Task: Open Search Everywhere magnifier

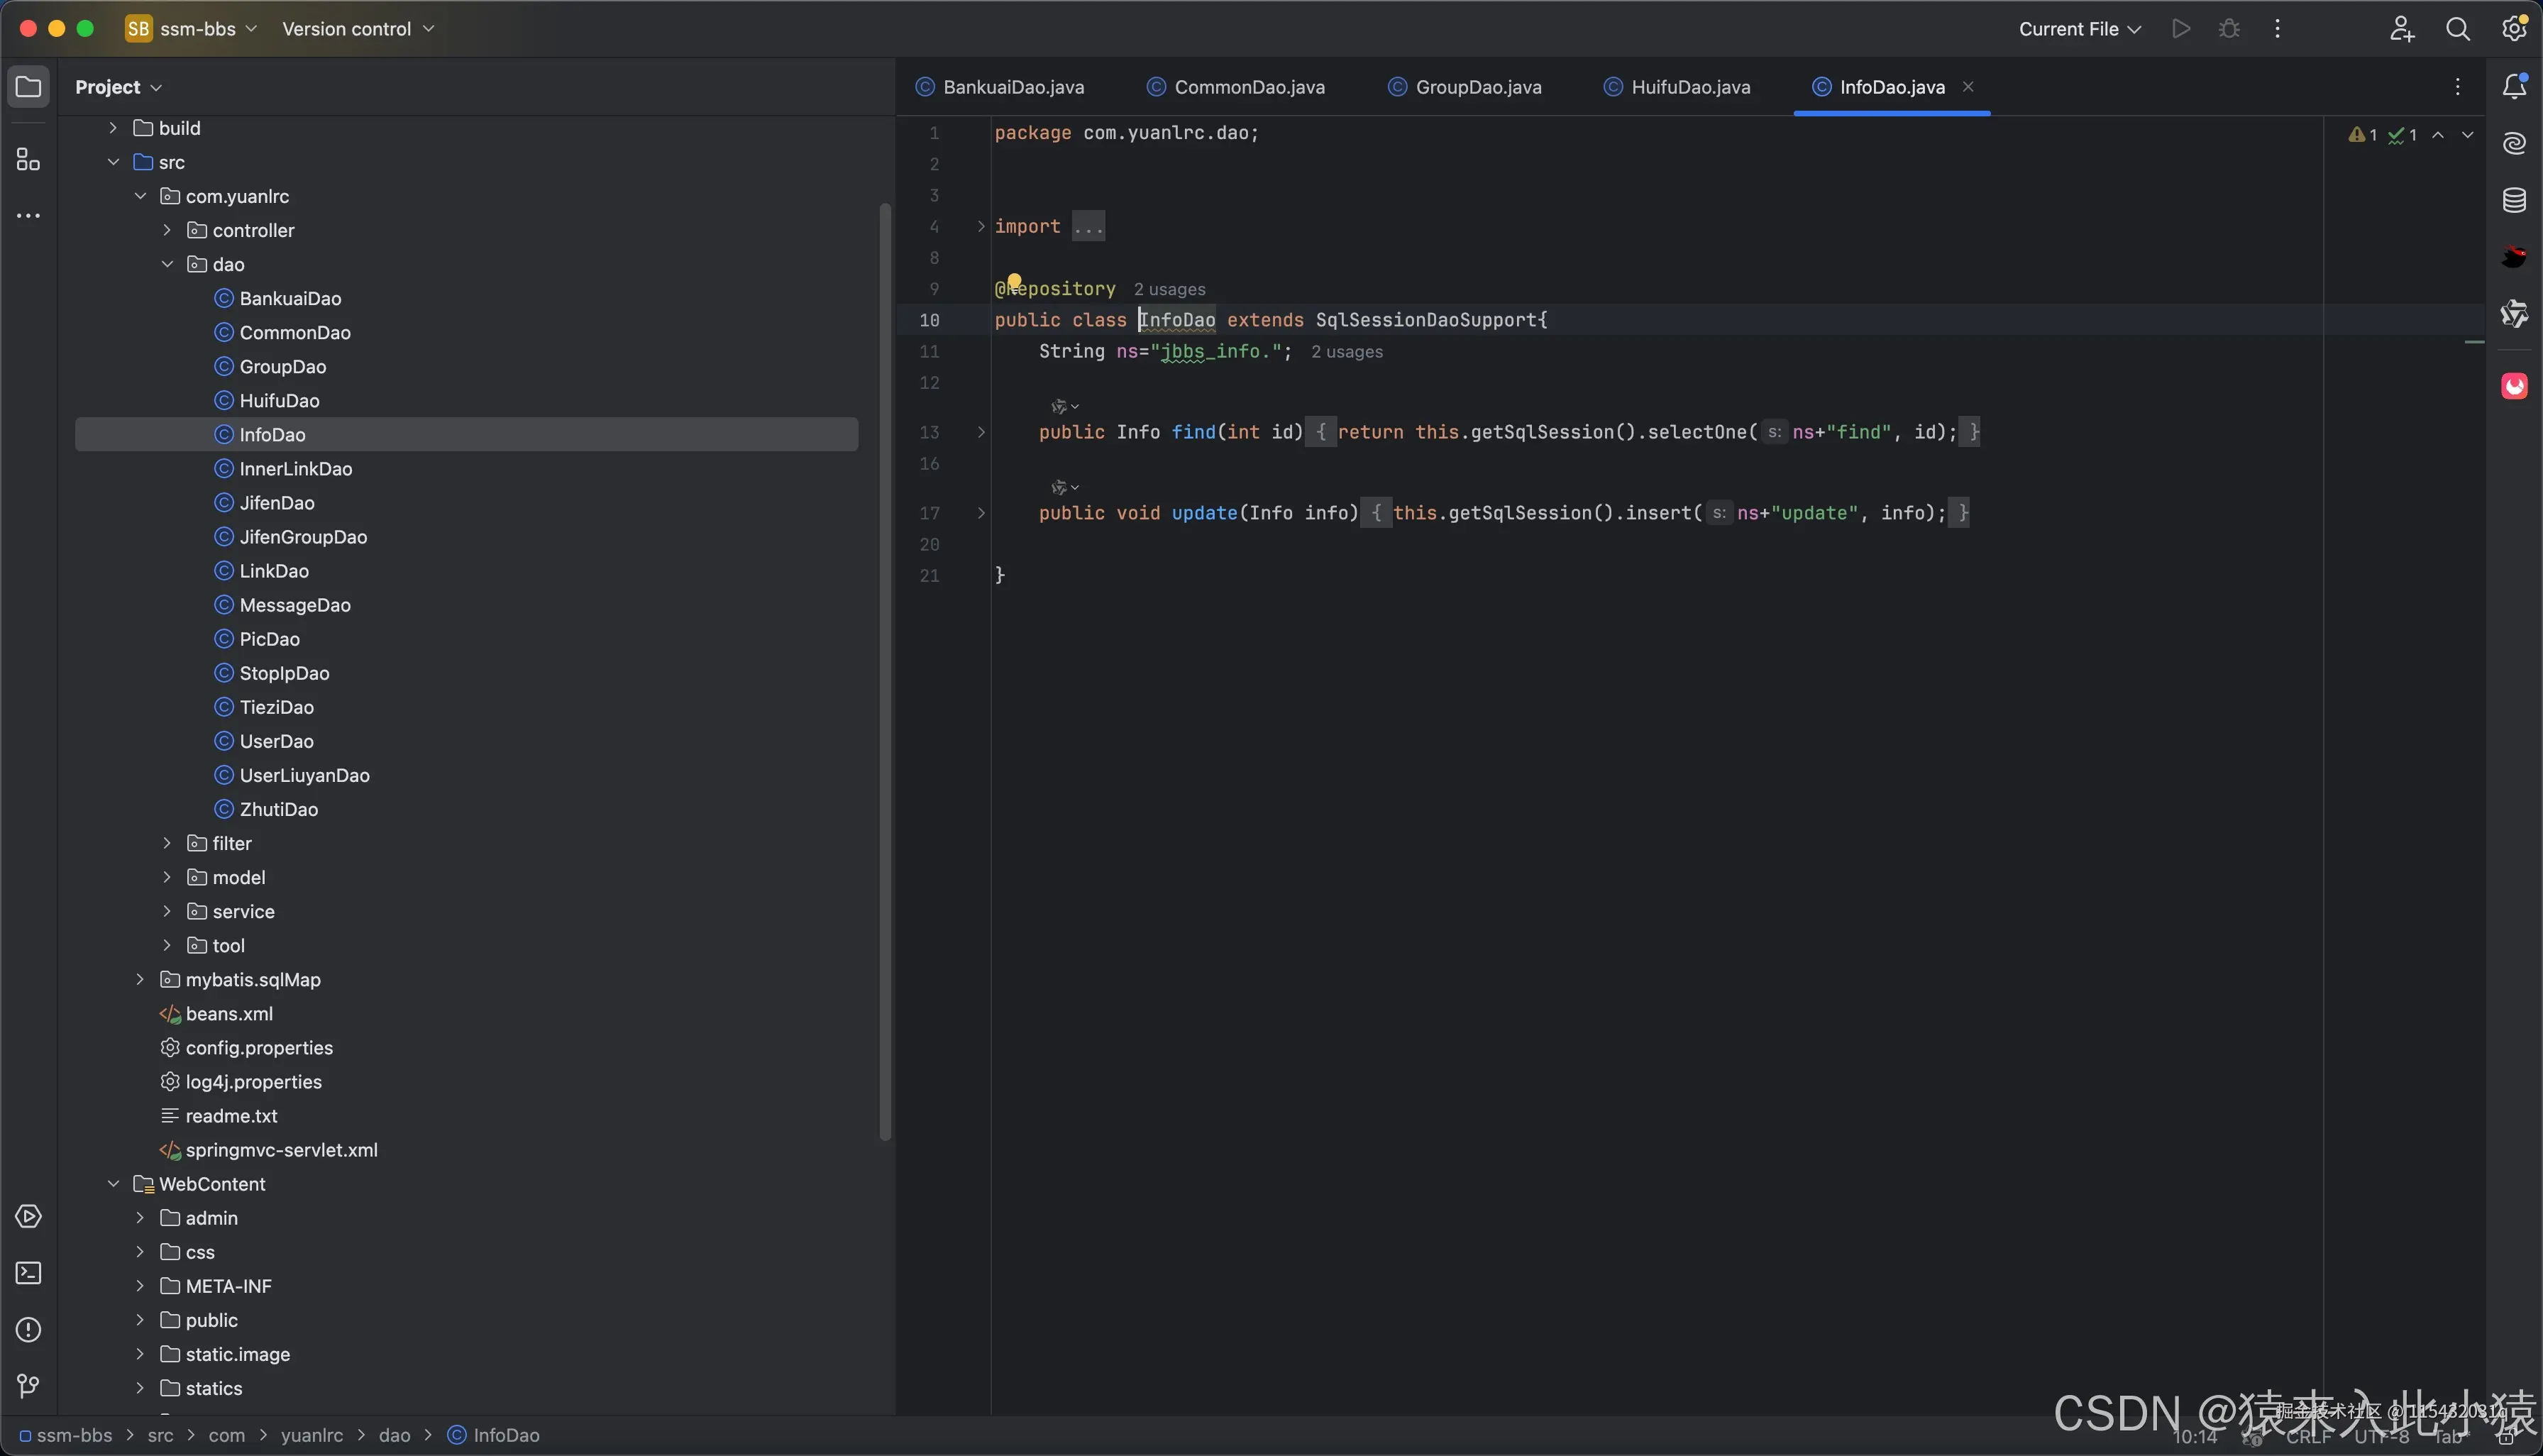Action: click(2457, 29)
